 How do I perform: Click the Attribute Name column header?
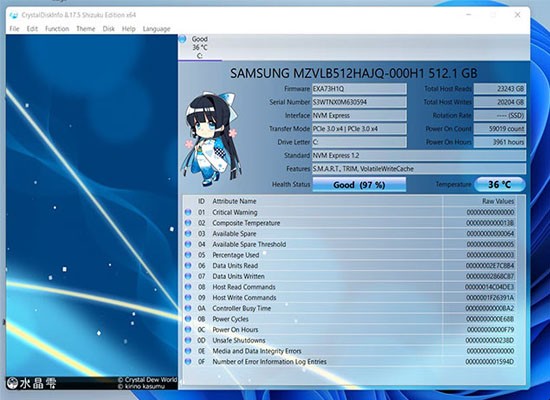234,201
